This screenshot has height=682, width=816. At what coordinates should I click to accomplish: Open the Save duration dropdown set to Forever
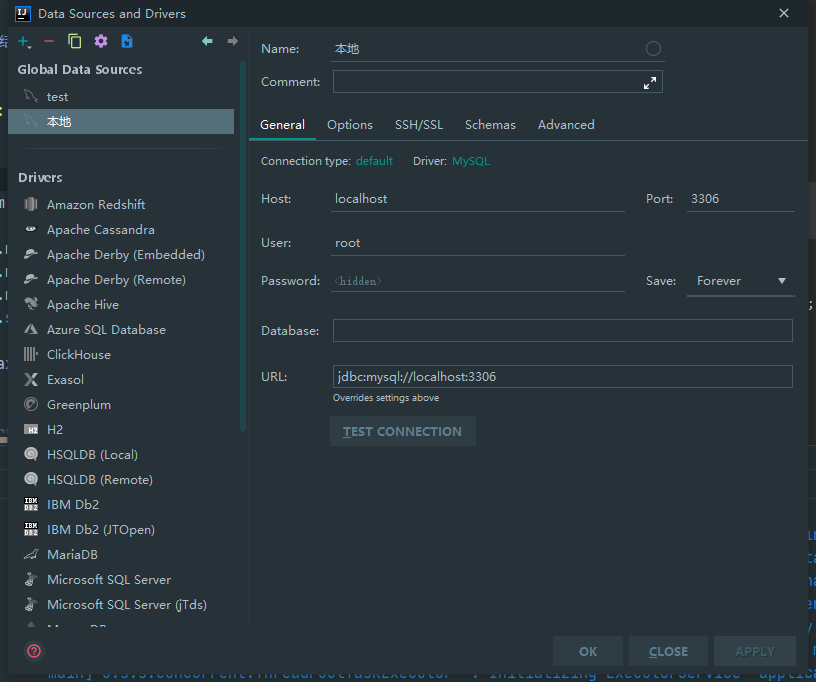[x=740, y=281]
